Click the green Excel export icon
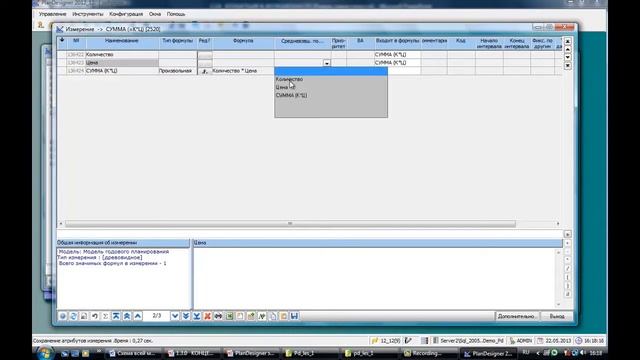This screenshot has height=360, width=640. (x=229, y=316)
